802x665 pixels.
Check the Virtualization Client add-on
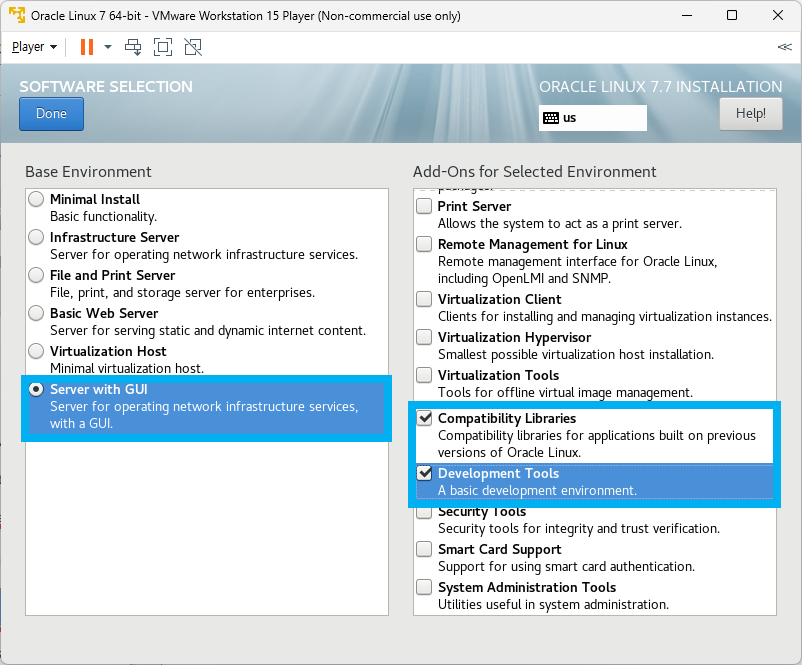click(424, 299)
